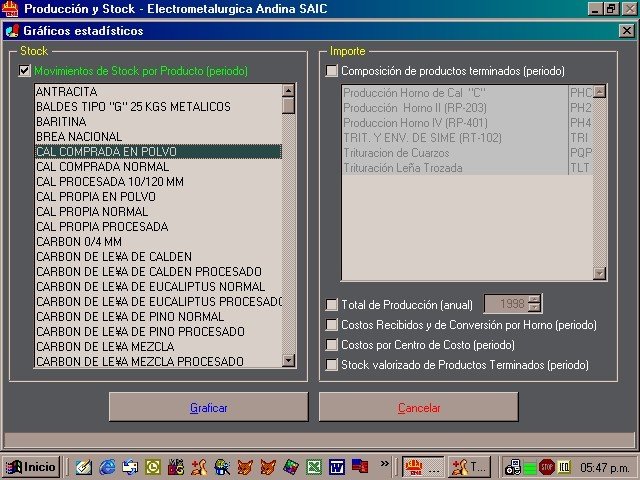Check Costos Recibidos y de Conversión por Horno
The width and height of the screenshot is (640, 480).
[332, 325]
